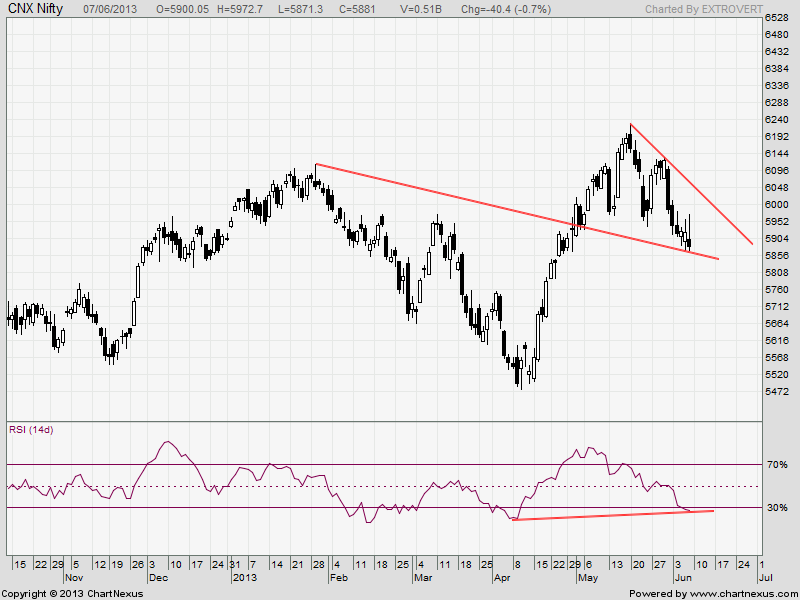The width and height of the screenshot is (800, 600).
Task: Click the 70% RSI level label
Action: [778, 465]
